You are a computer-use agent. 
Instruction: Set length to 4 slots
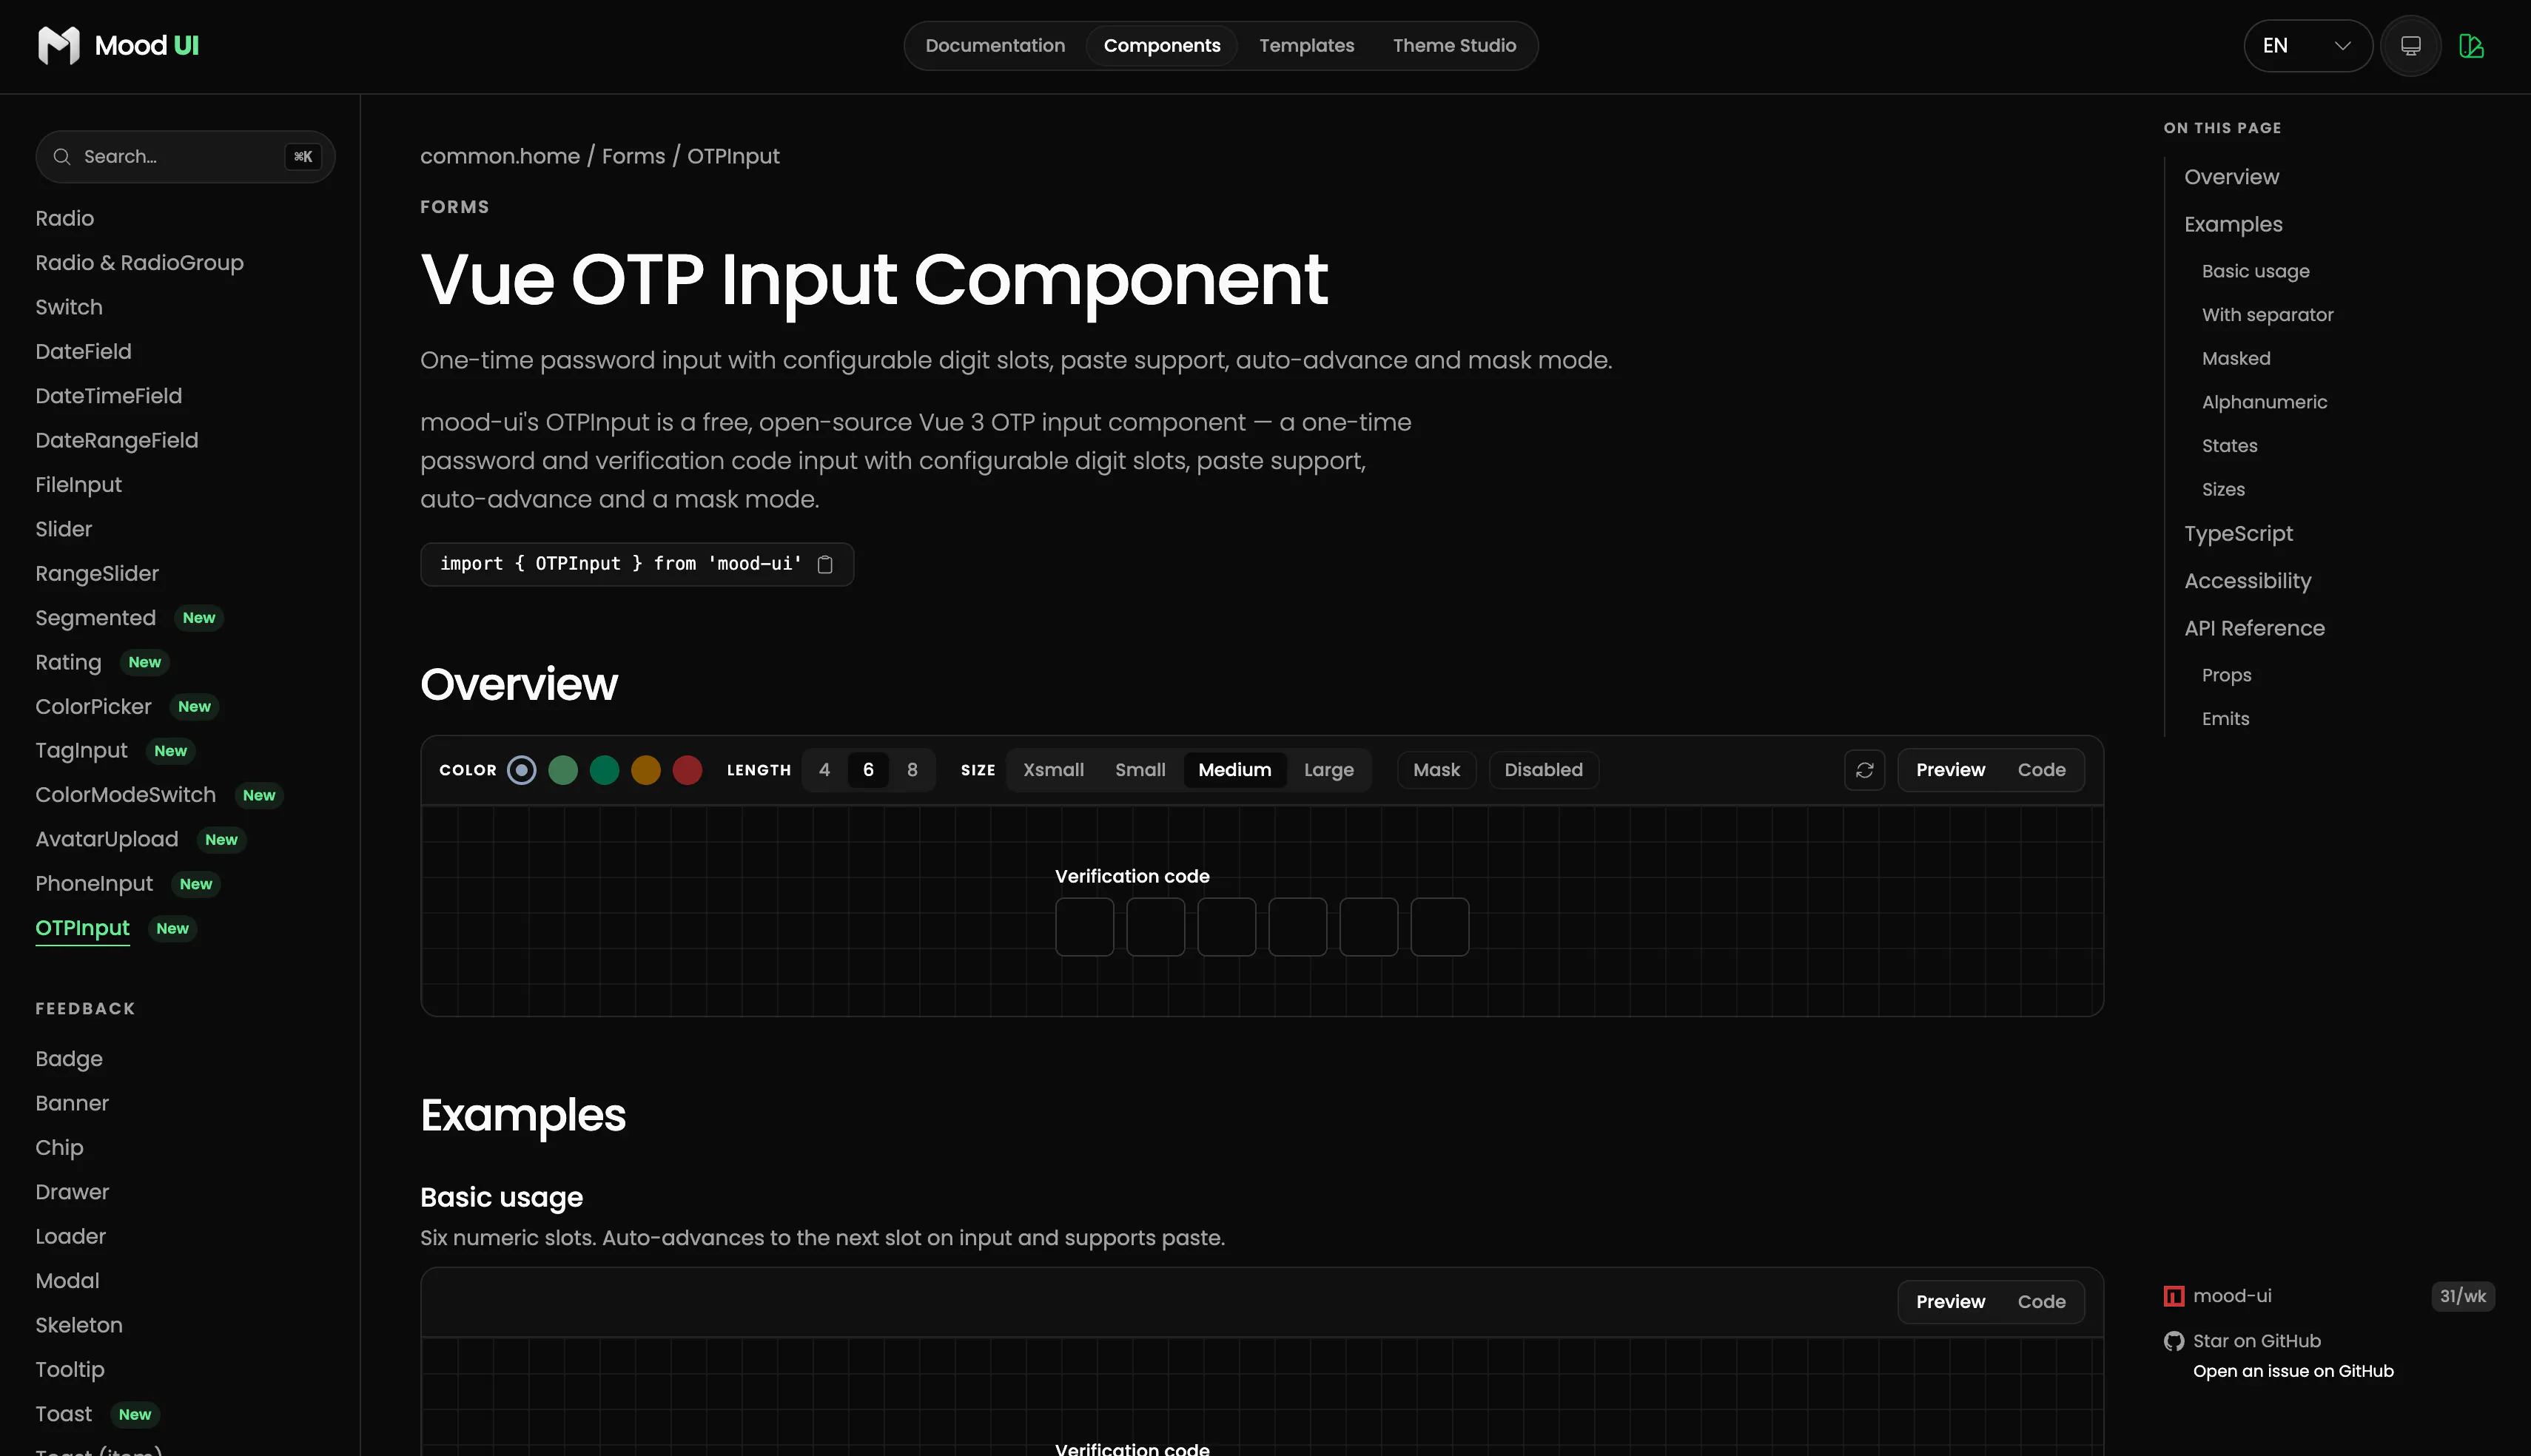click(824, 770)
